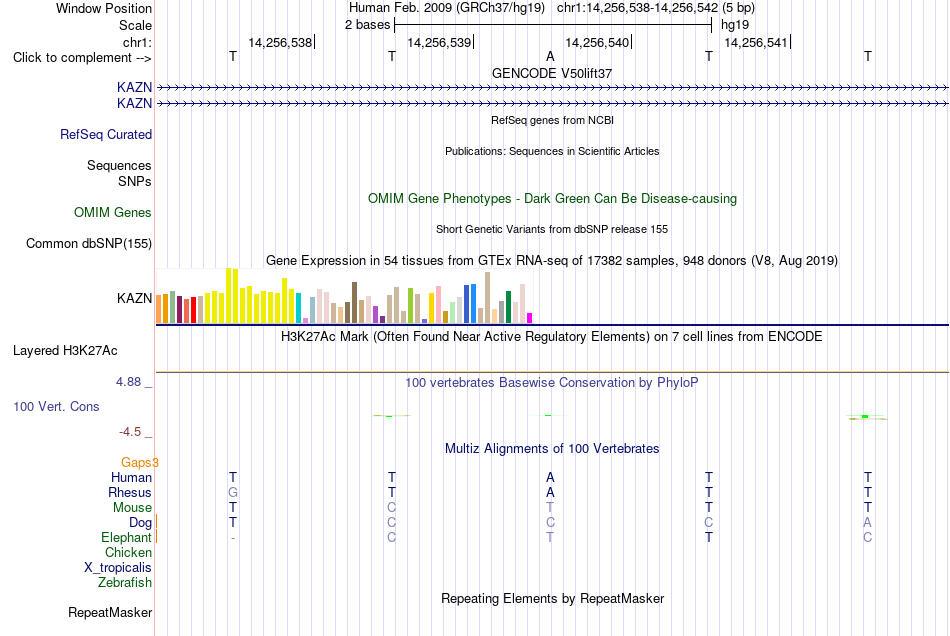950x636 pixels.
Task: Click the 4.88 PhyloP axis value
Action: (128, 382)
